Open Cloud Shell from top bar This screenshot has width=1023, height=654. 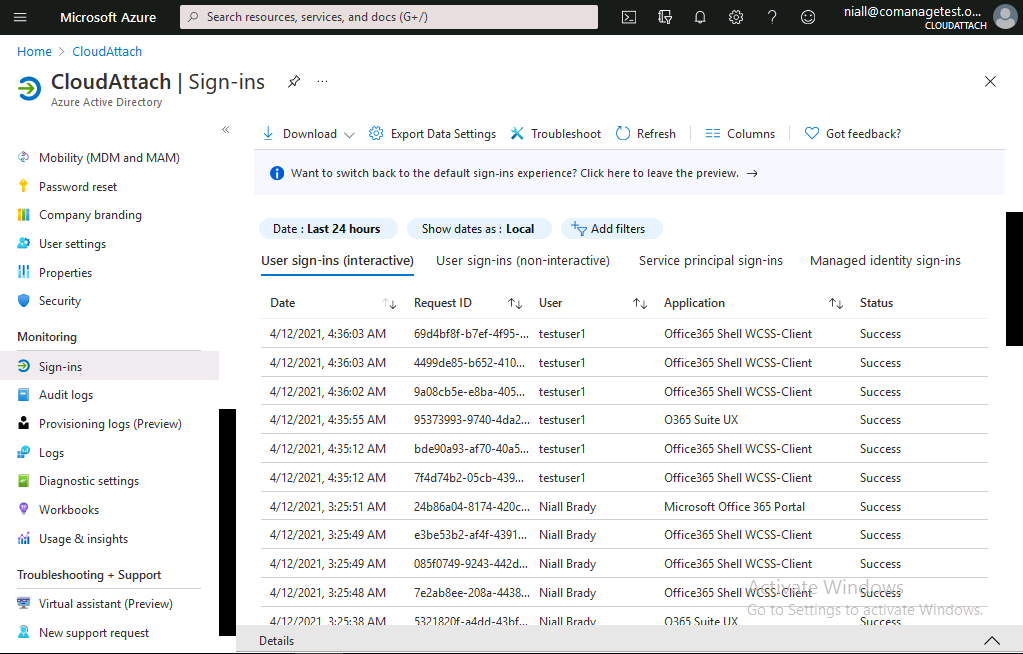(629, 17)
